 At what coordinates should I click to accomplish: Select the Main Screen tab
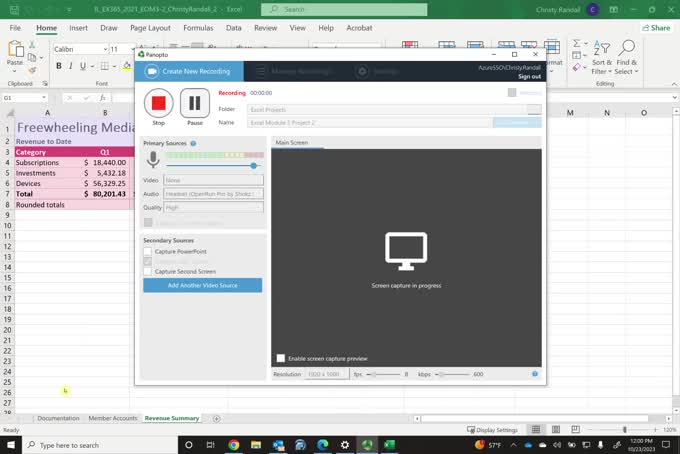tap(292, 143)
